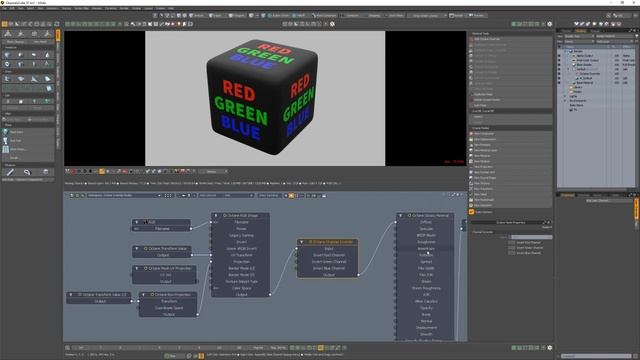Viewport: 640px width, 360px height.
Task: Expand the Environments group in shader tree
Action: pos(565,101)
